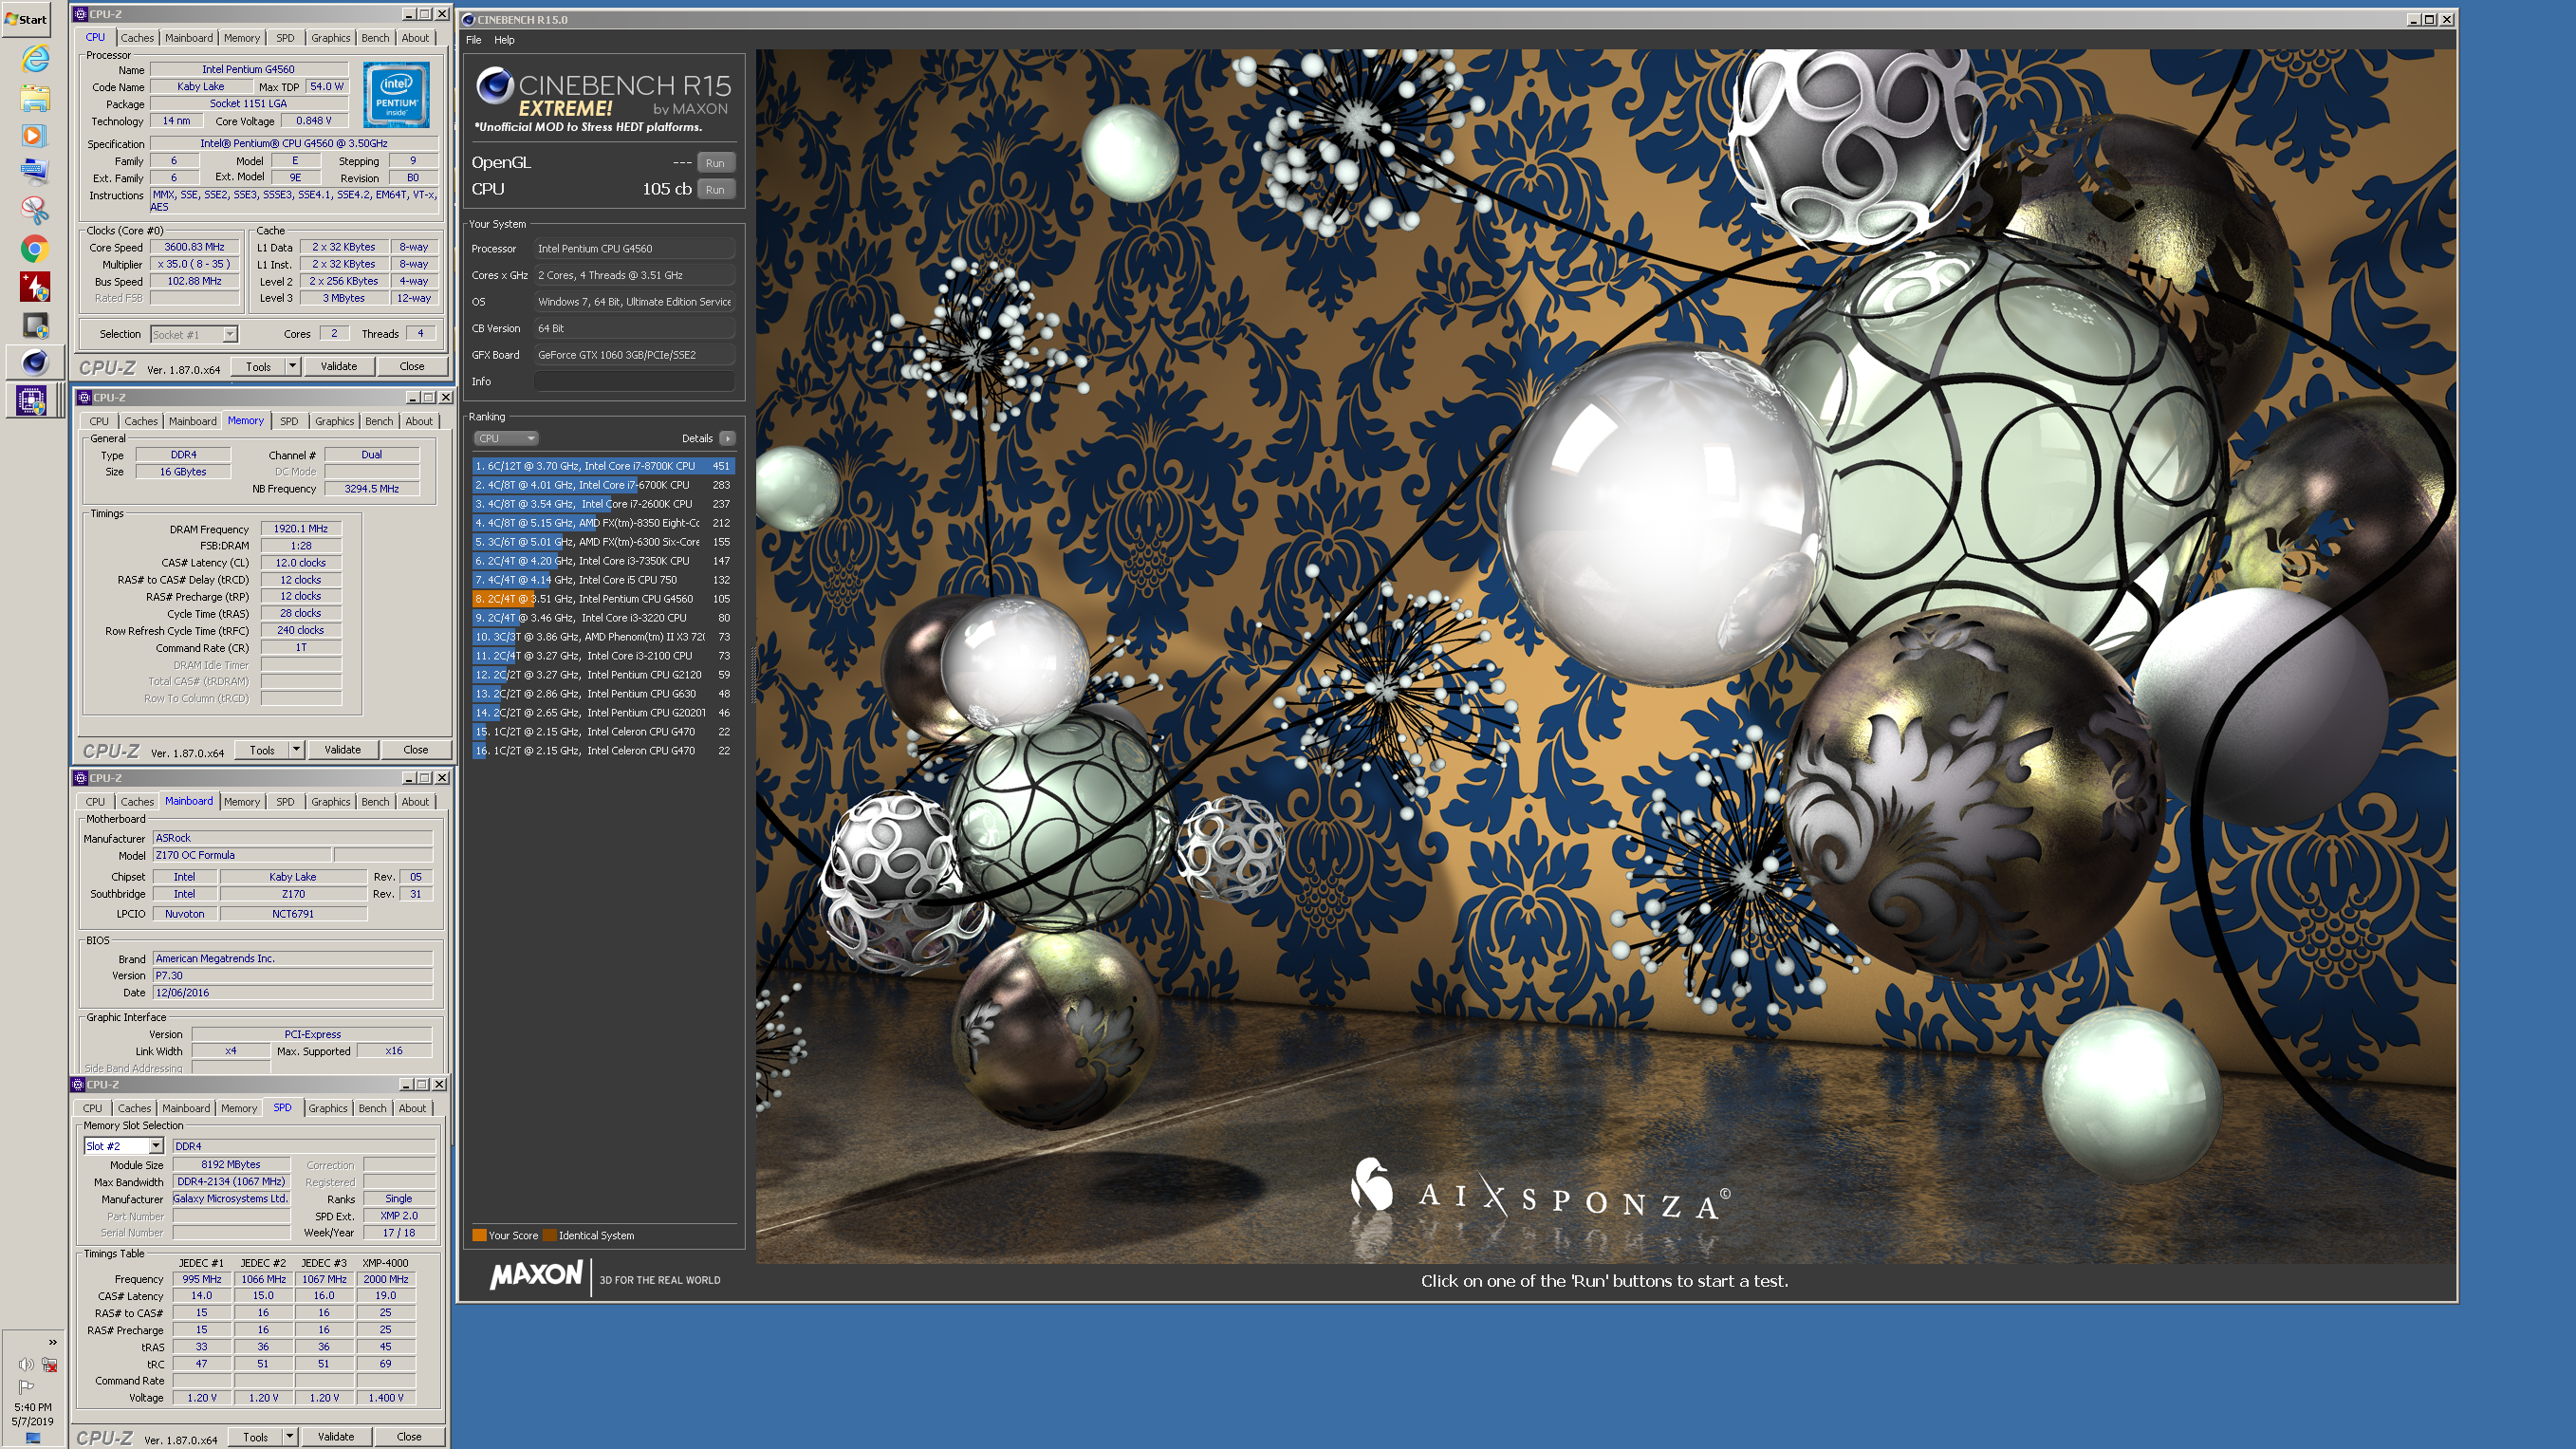Click the MAXON logo at the bottom of Cinebench
Screen dimensions: 2576x1449
[x=536, y=1275]
